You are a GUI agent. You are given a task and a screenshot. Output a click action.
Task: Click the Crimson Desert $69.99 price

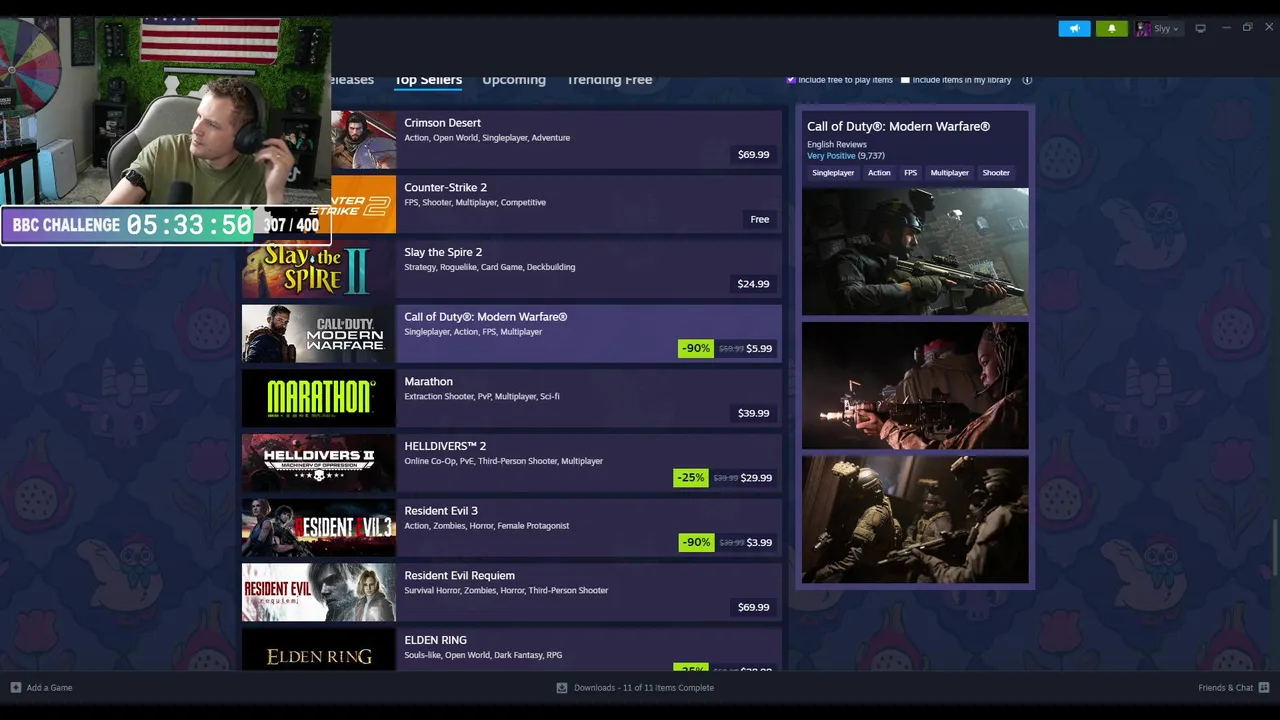(753, 155)
